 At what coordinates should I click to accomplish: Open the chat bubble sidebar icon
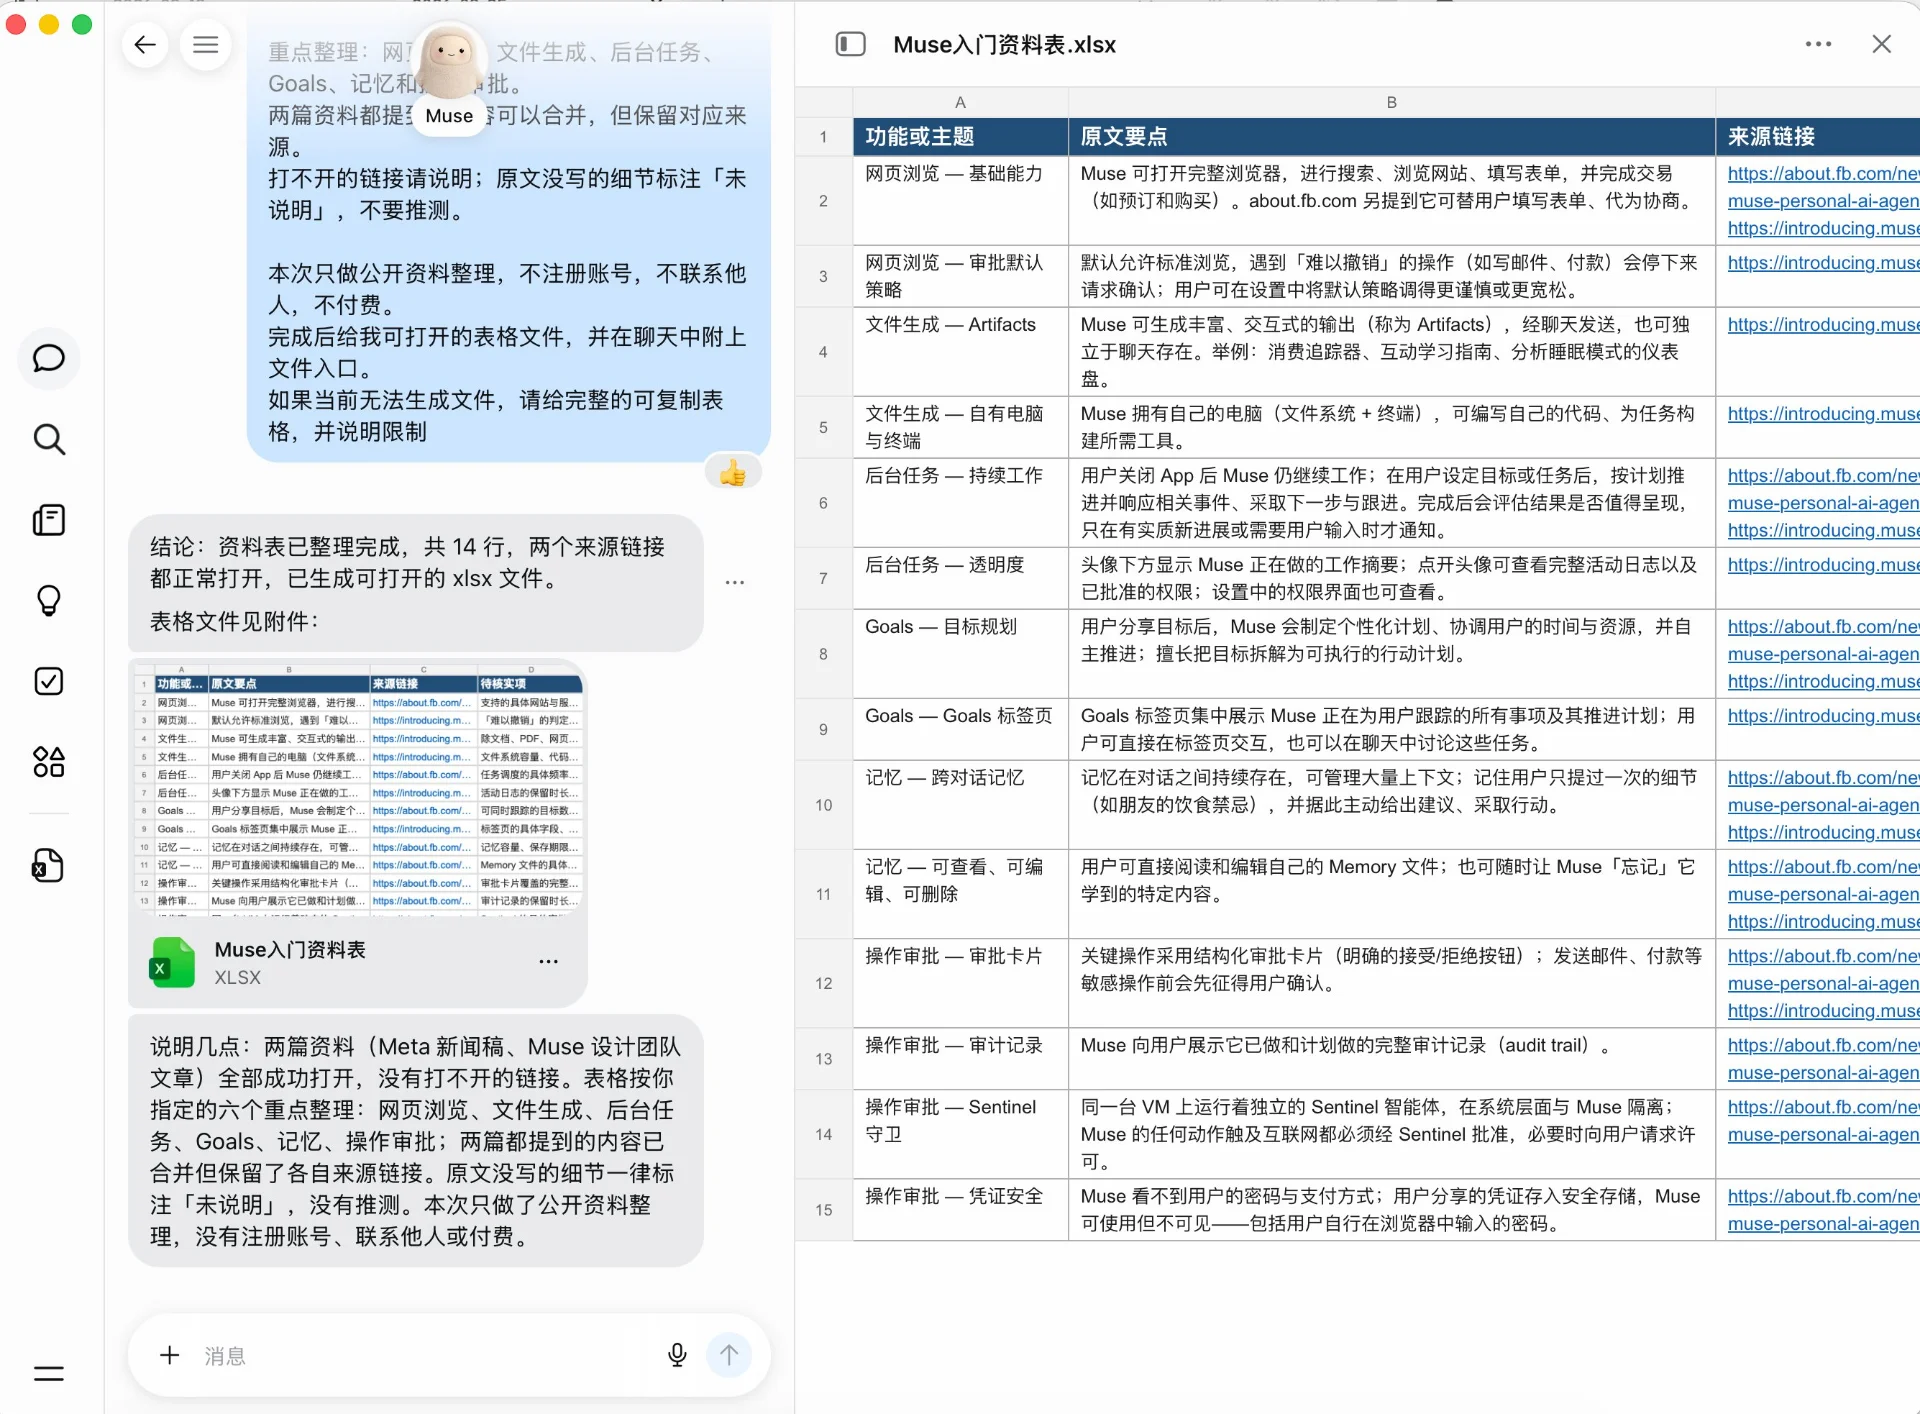(49, 358)
